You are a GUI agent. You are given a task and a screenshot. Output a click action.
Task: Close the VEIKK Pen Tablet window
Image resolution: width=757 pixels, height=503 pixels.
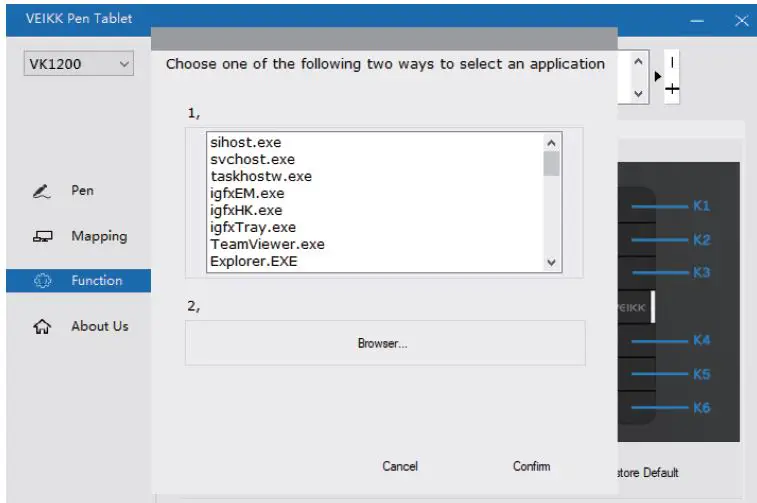[x=742, y=21]
